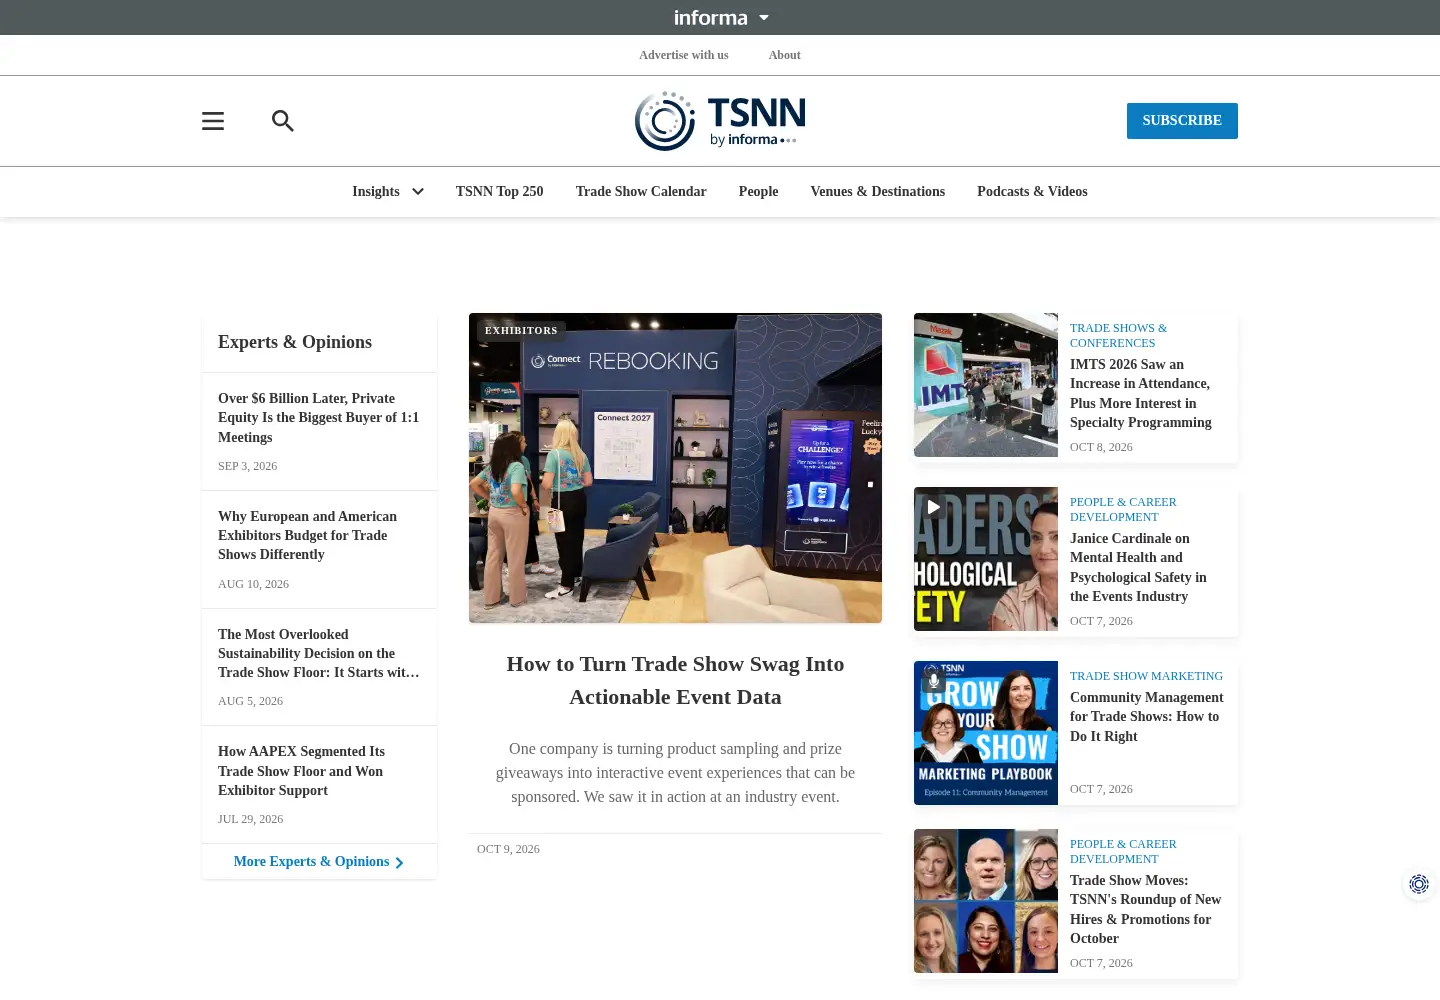Click People & Career Development above Janice Cardinale
This screenshot has width=1440, height=1000.
[1123, 510]
